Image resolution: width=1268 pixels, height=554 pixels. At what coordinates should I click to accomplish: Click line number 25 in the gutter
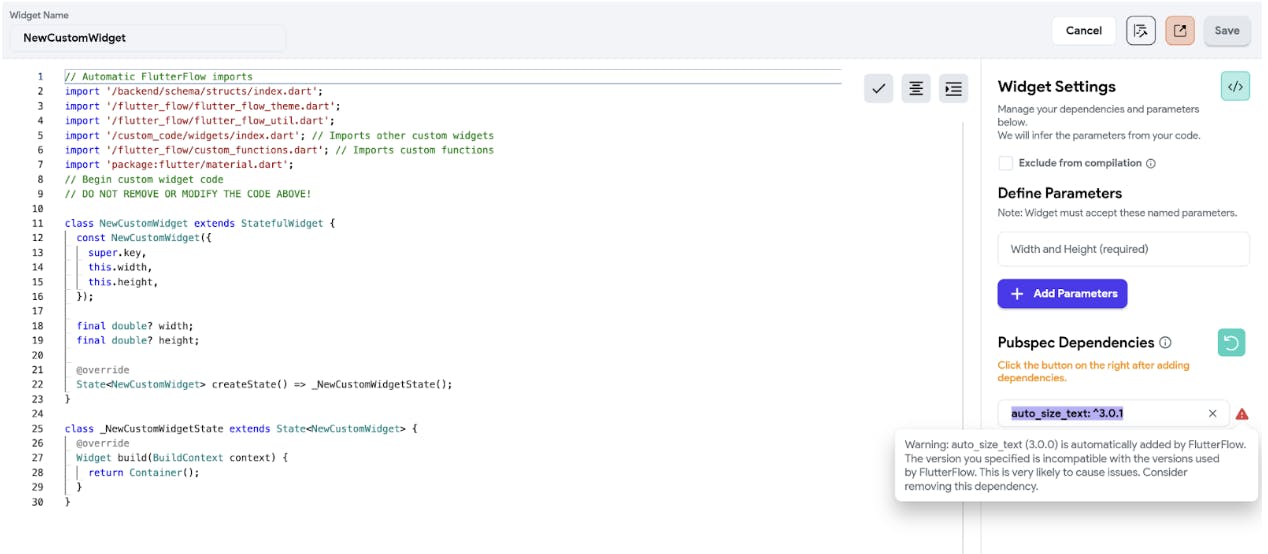[x=38, y=429]
